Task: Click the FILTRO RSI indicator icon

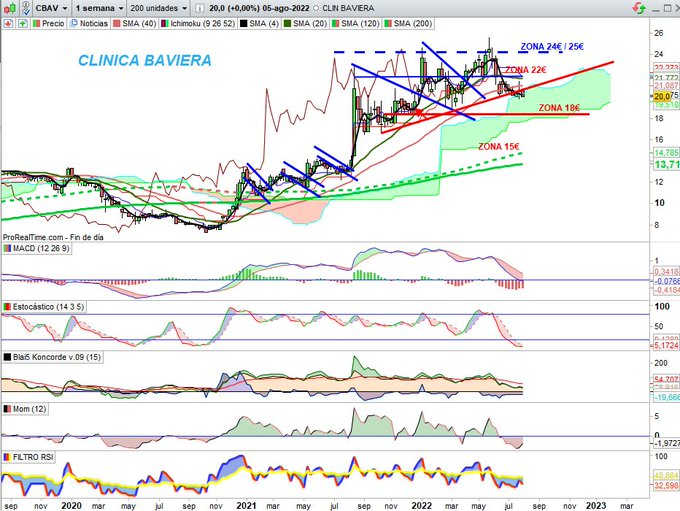Action: click(x=6, y=457)
